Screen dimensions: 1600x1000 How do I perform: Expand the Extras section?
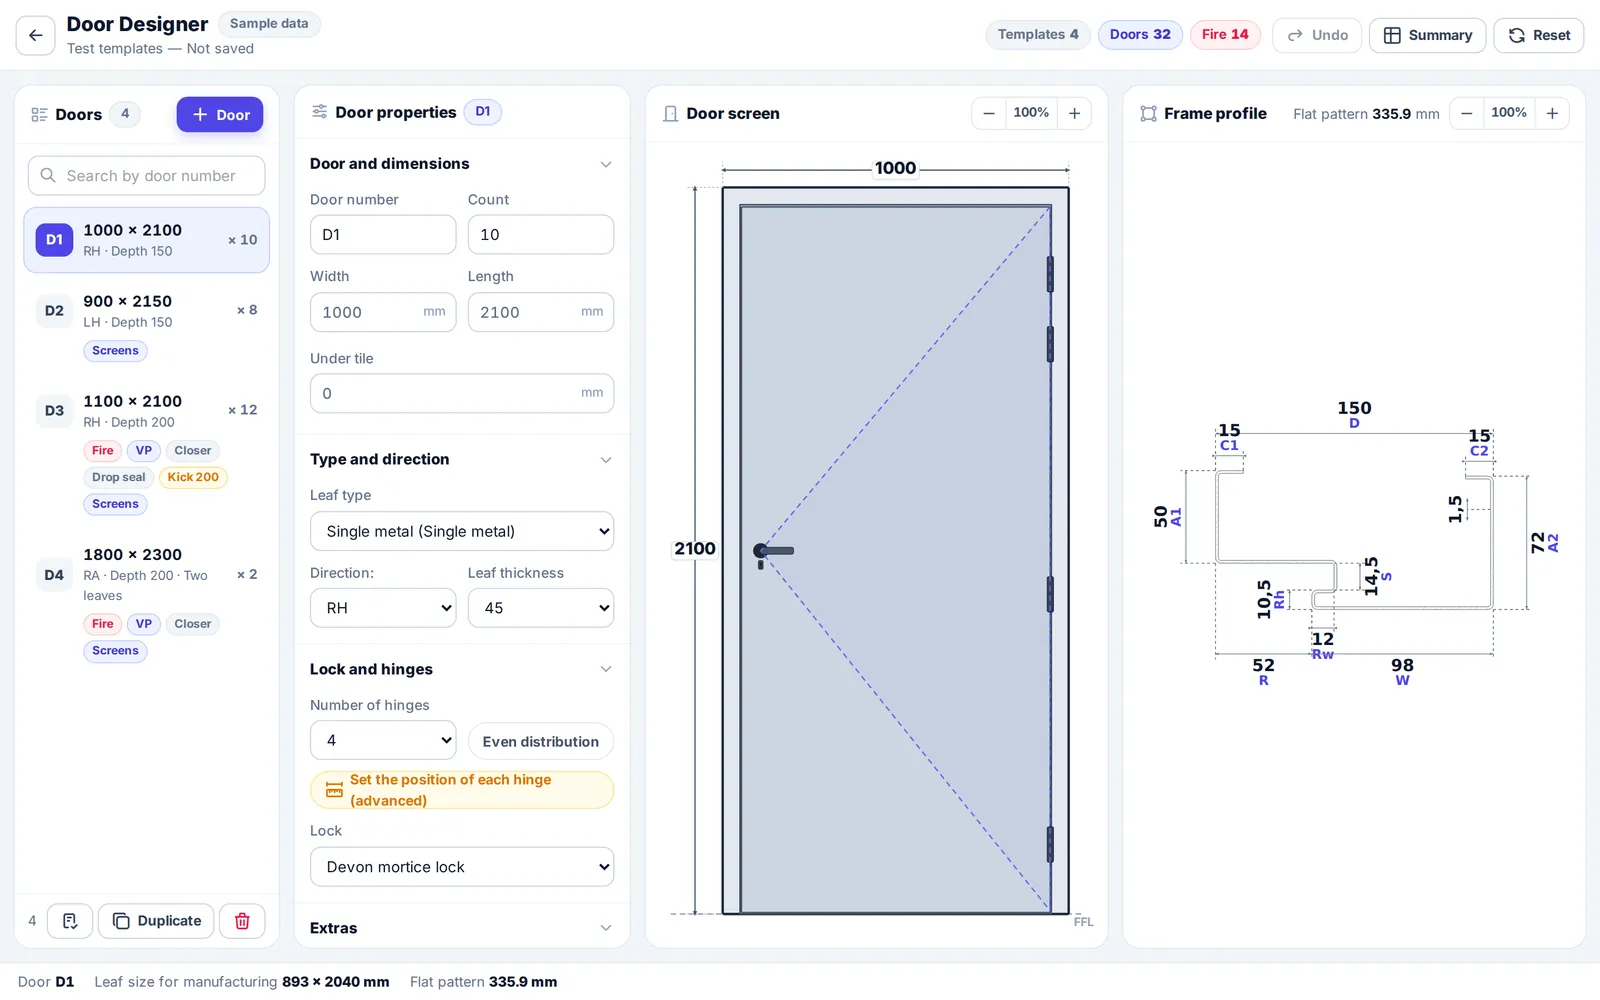(605, 929)
